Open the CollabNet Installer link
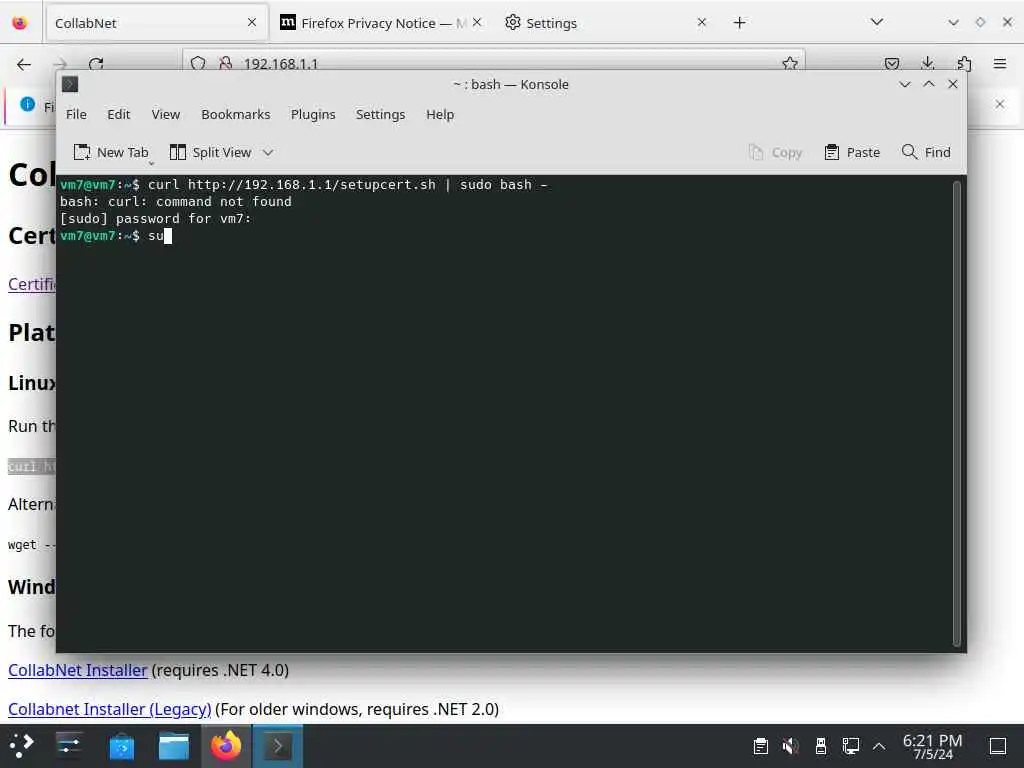 point(78,671)
